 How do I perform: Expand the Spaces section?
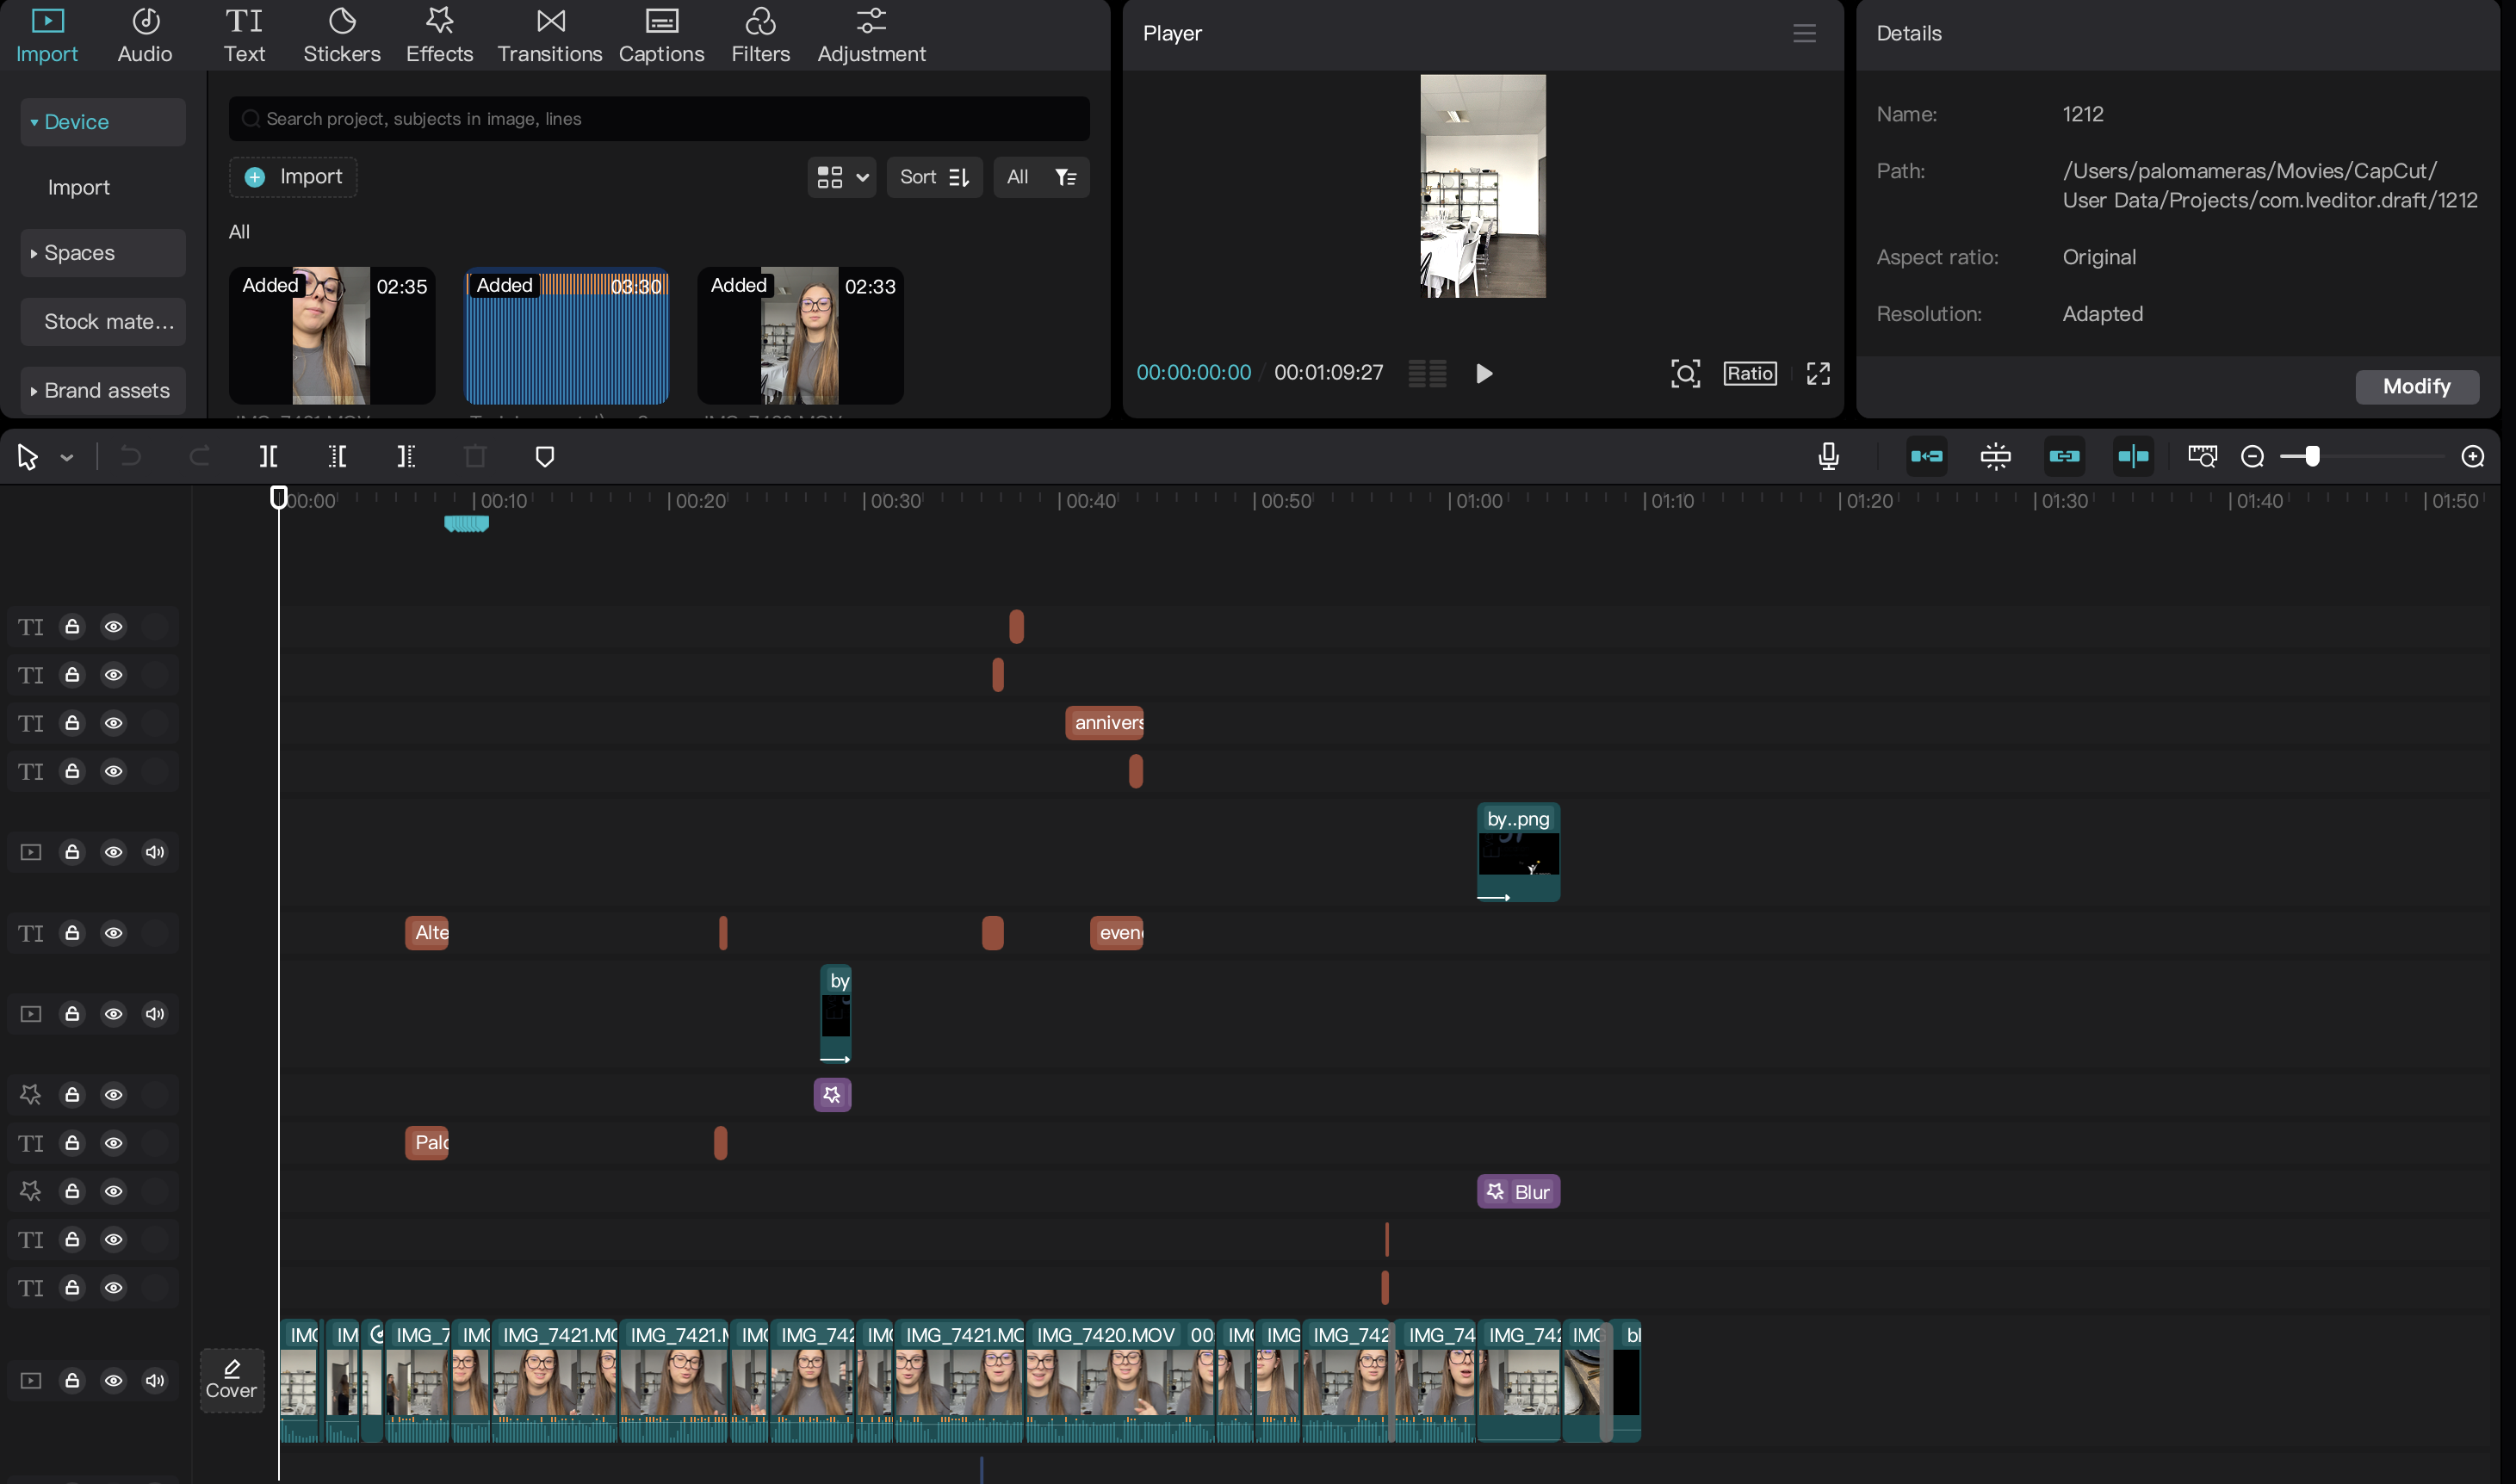[x=79, y=253]
